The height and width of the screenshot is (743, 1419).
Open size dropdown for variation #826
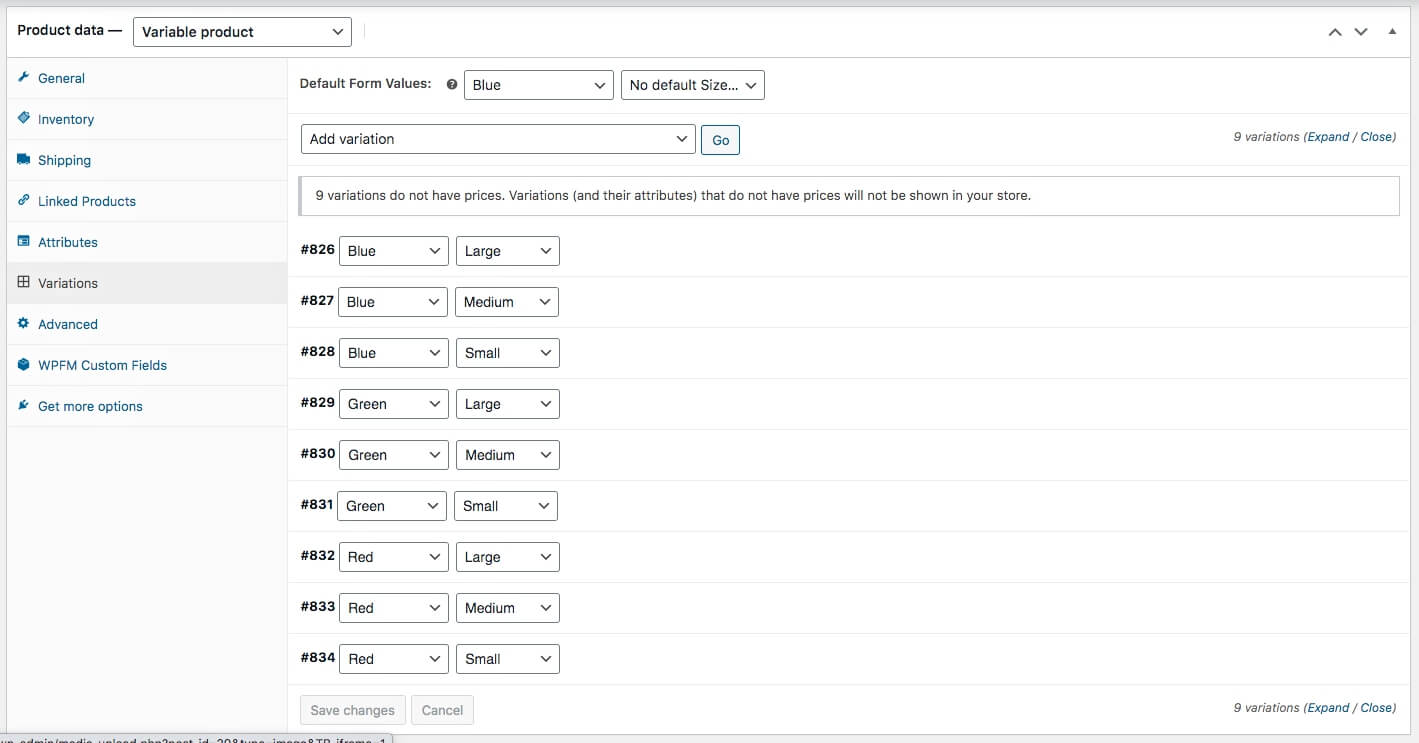tap(508, 251)
